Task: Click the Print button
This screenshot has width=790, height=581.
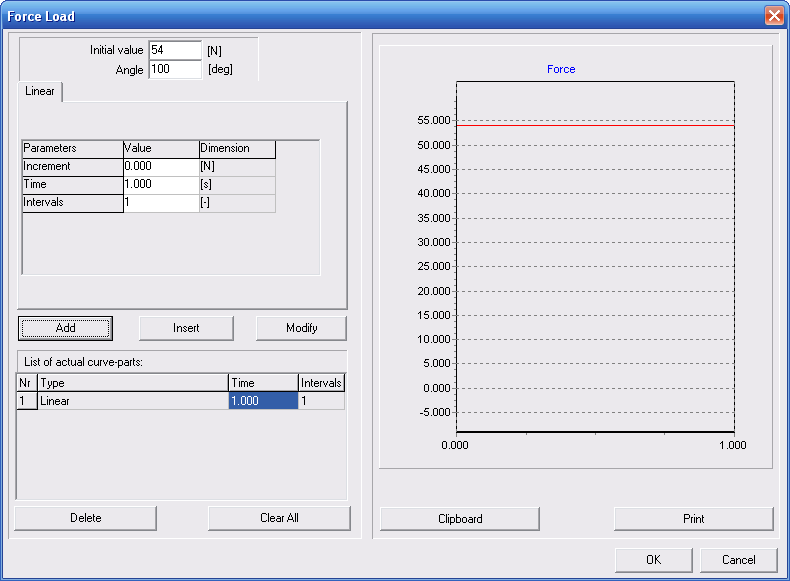Action: click(694, 519)
